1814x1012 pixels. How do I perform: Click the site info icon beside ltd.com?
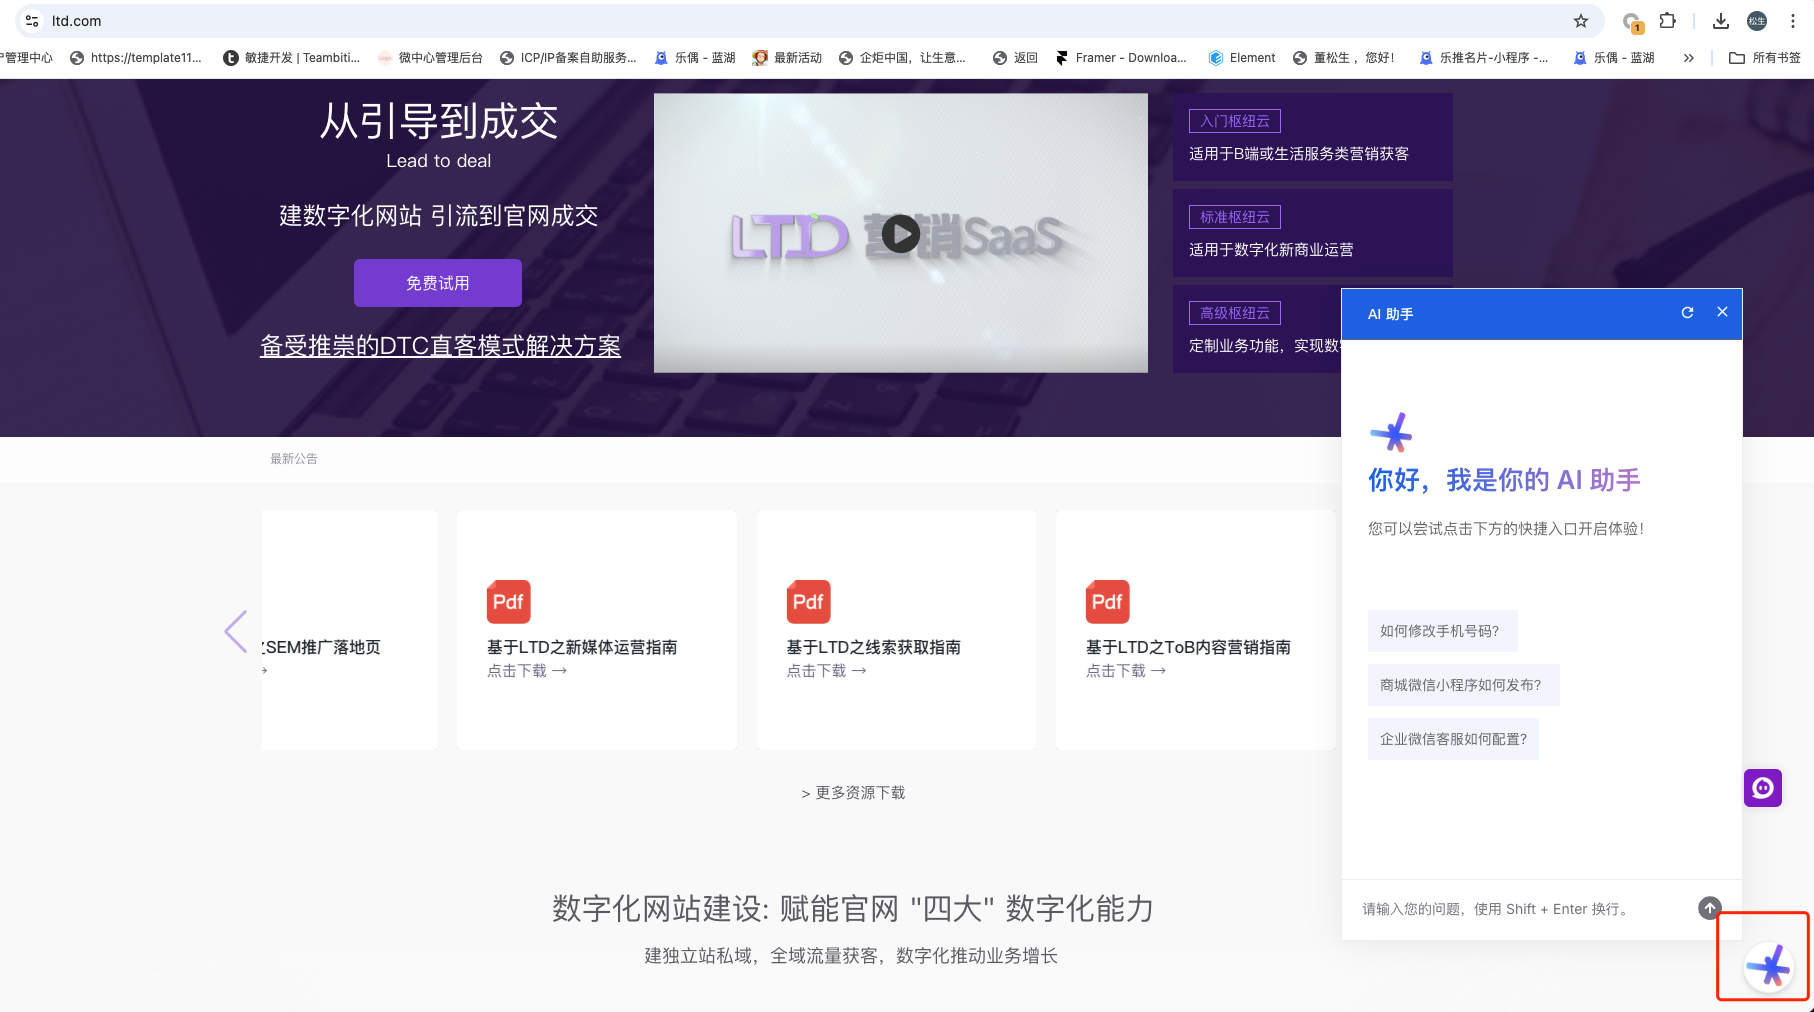(32, 21)
